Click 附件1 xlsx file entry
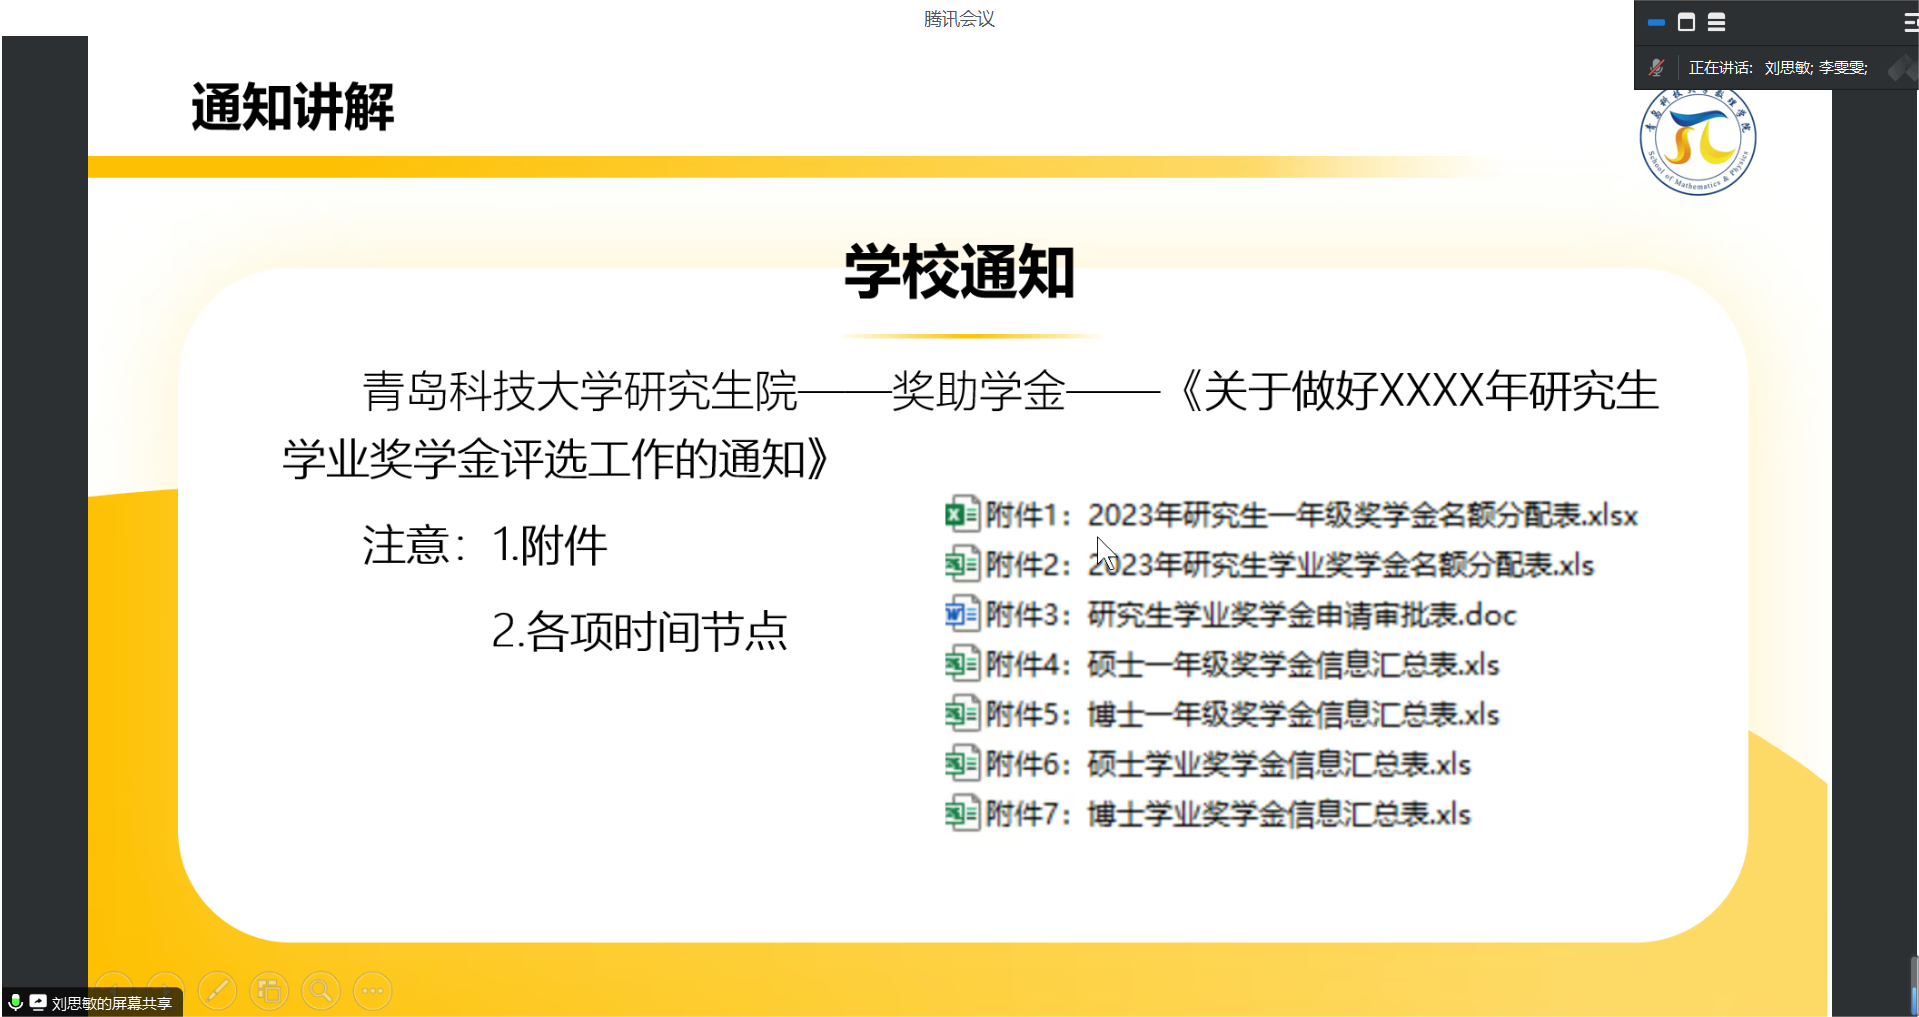The height and width of the screenshot is (1017, 1919). (1310, 516)
